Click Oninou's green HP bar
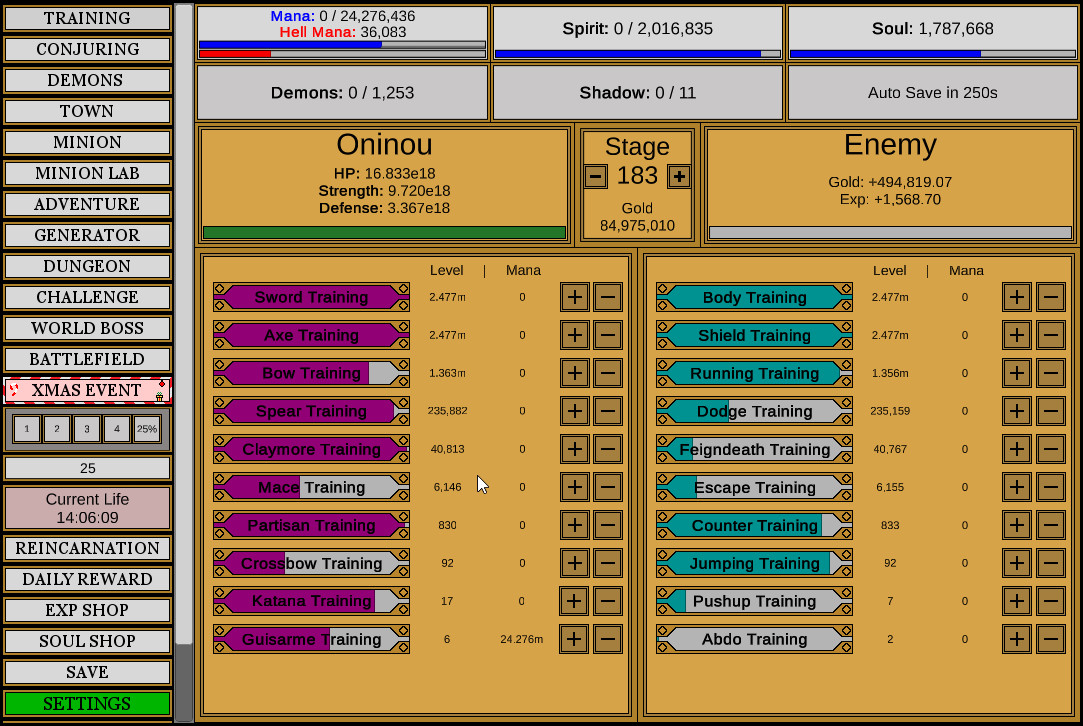The image size is (1083, 726). (x=384, y=231)
